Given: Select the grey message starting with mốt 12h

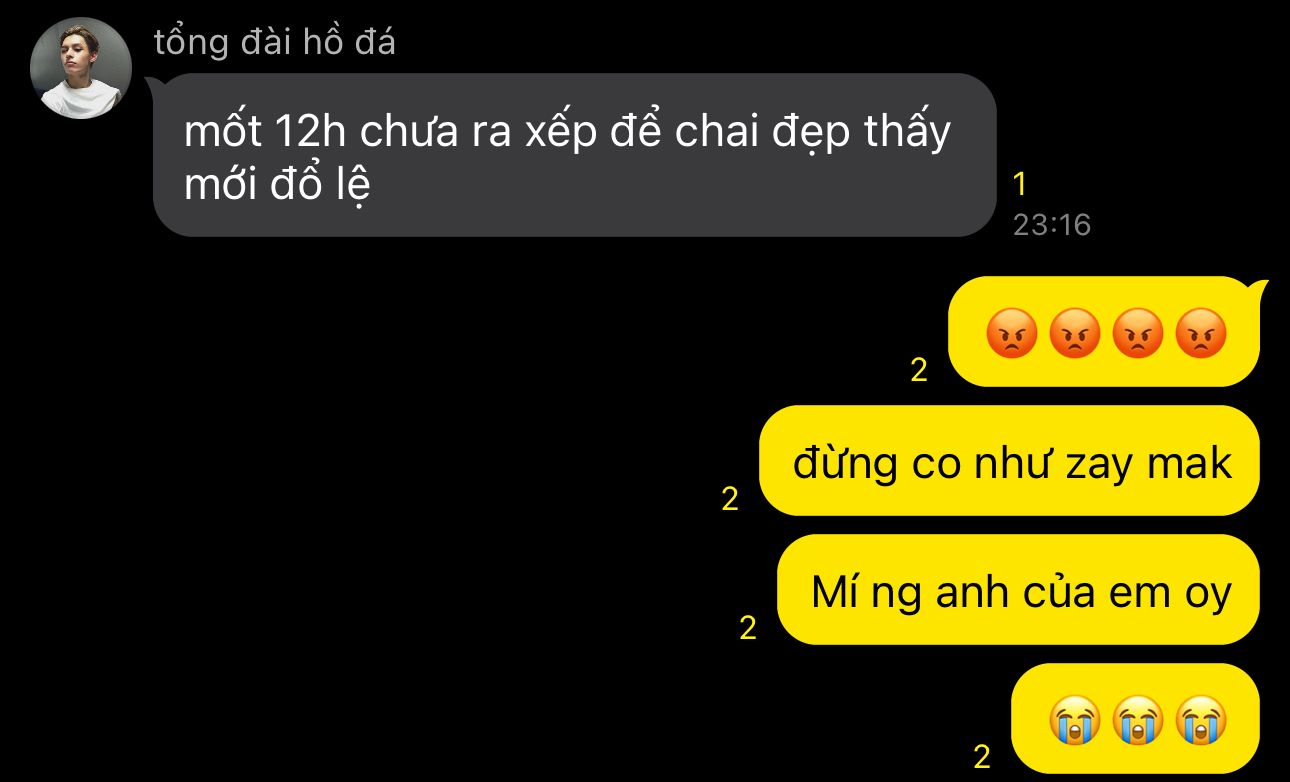Looking at the screenshot, I should 575,155.
